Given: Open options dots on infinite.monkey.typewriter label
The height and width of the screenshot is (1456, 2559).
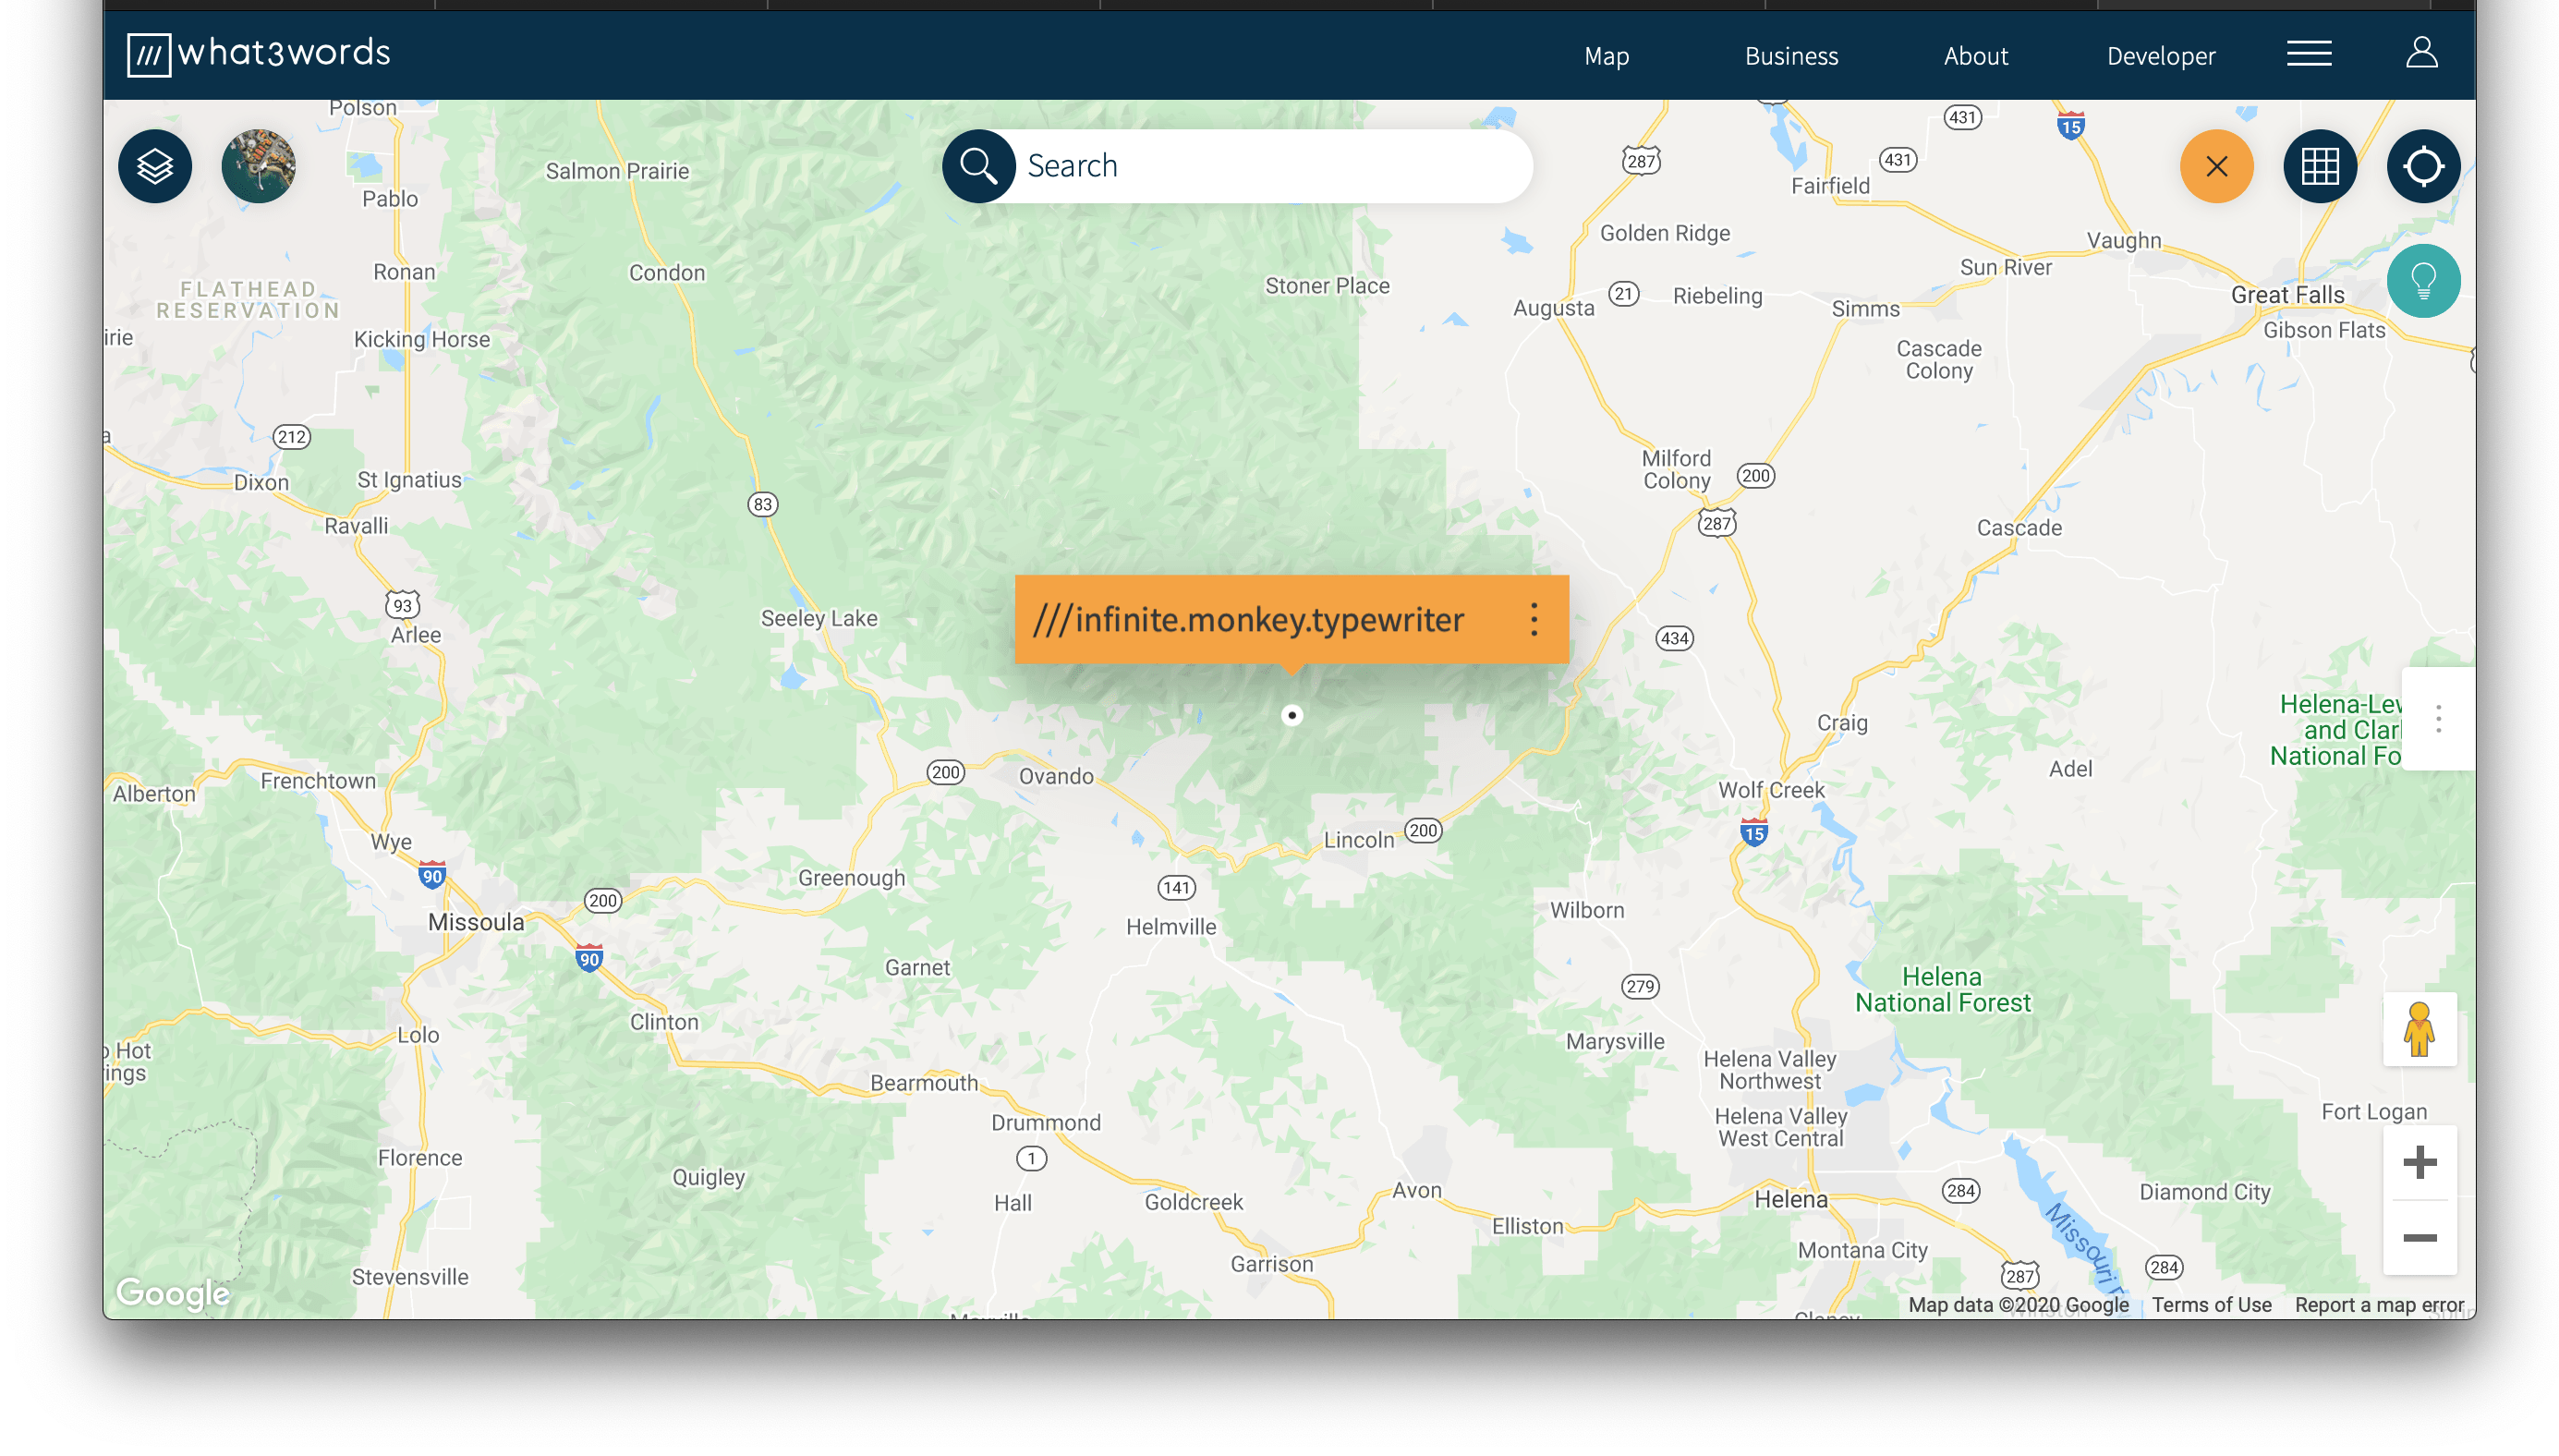Looking at the screenshot, I should (x=1534, y=620).
